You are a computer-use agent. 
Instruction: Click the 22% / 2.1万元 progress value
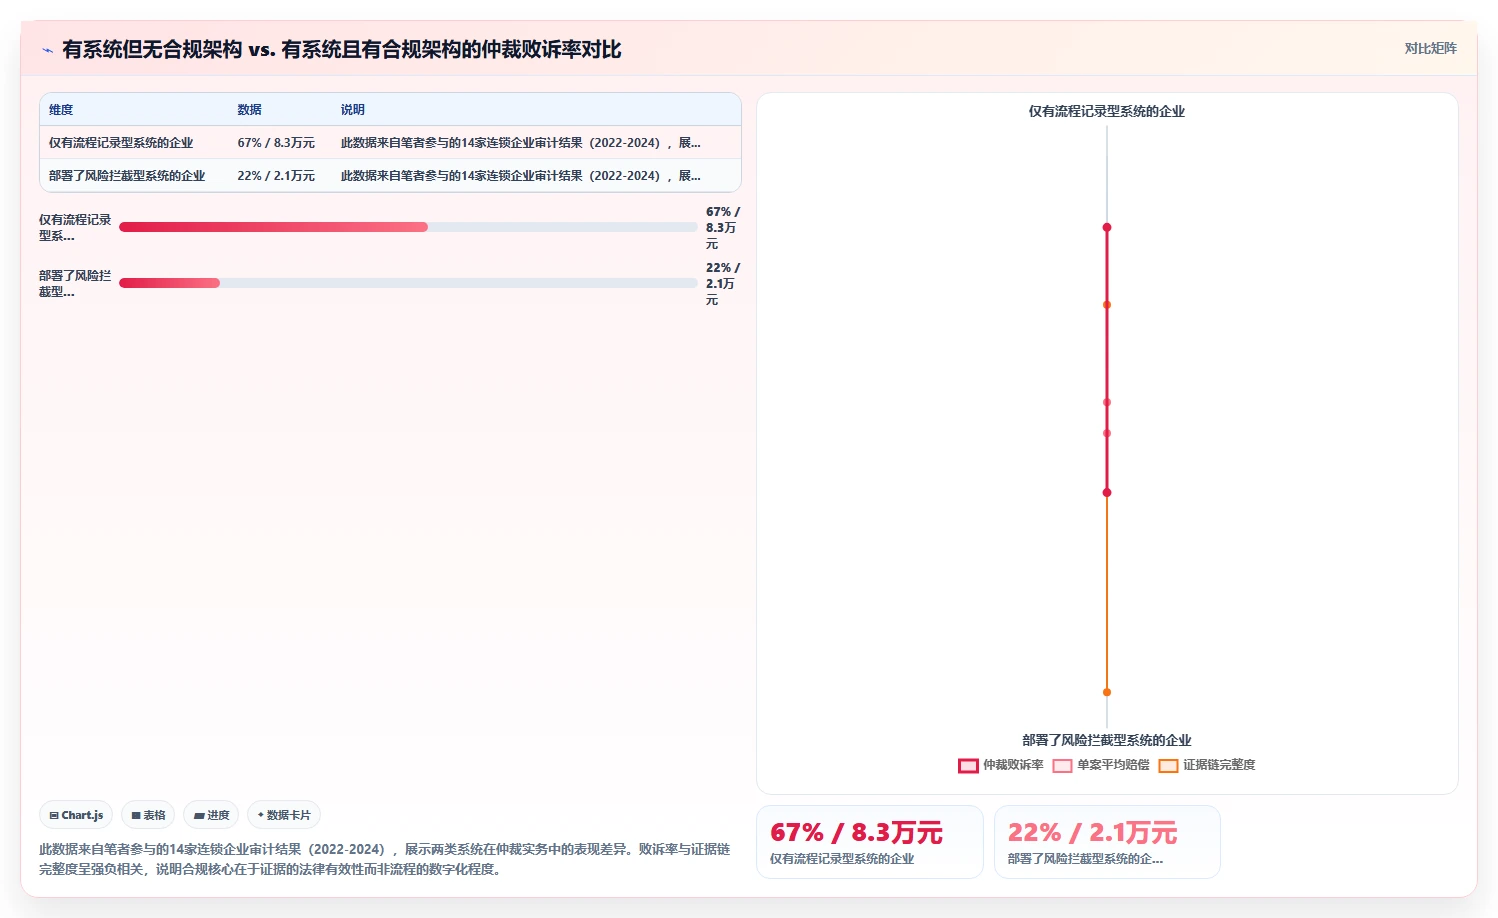pyautogui.click(x=723, y=284)
